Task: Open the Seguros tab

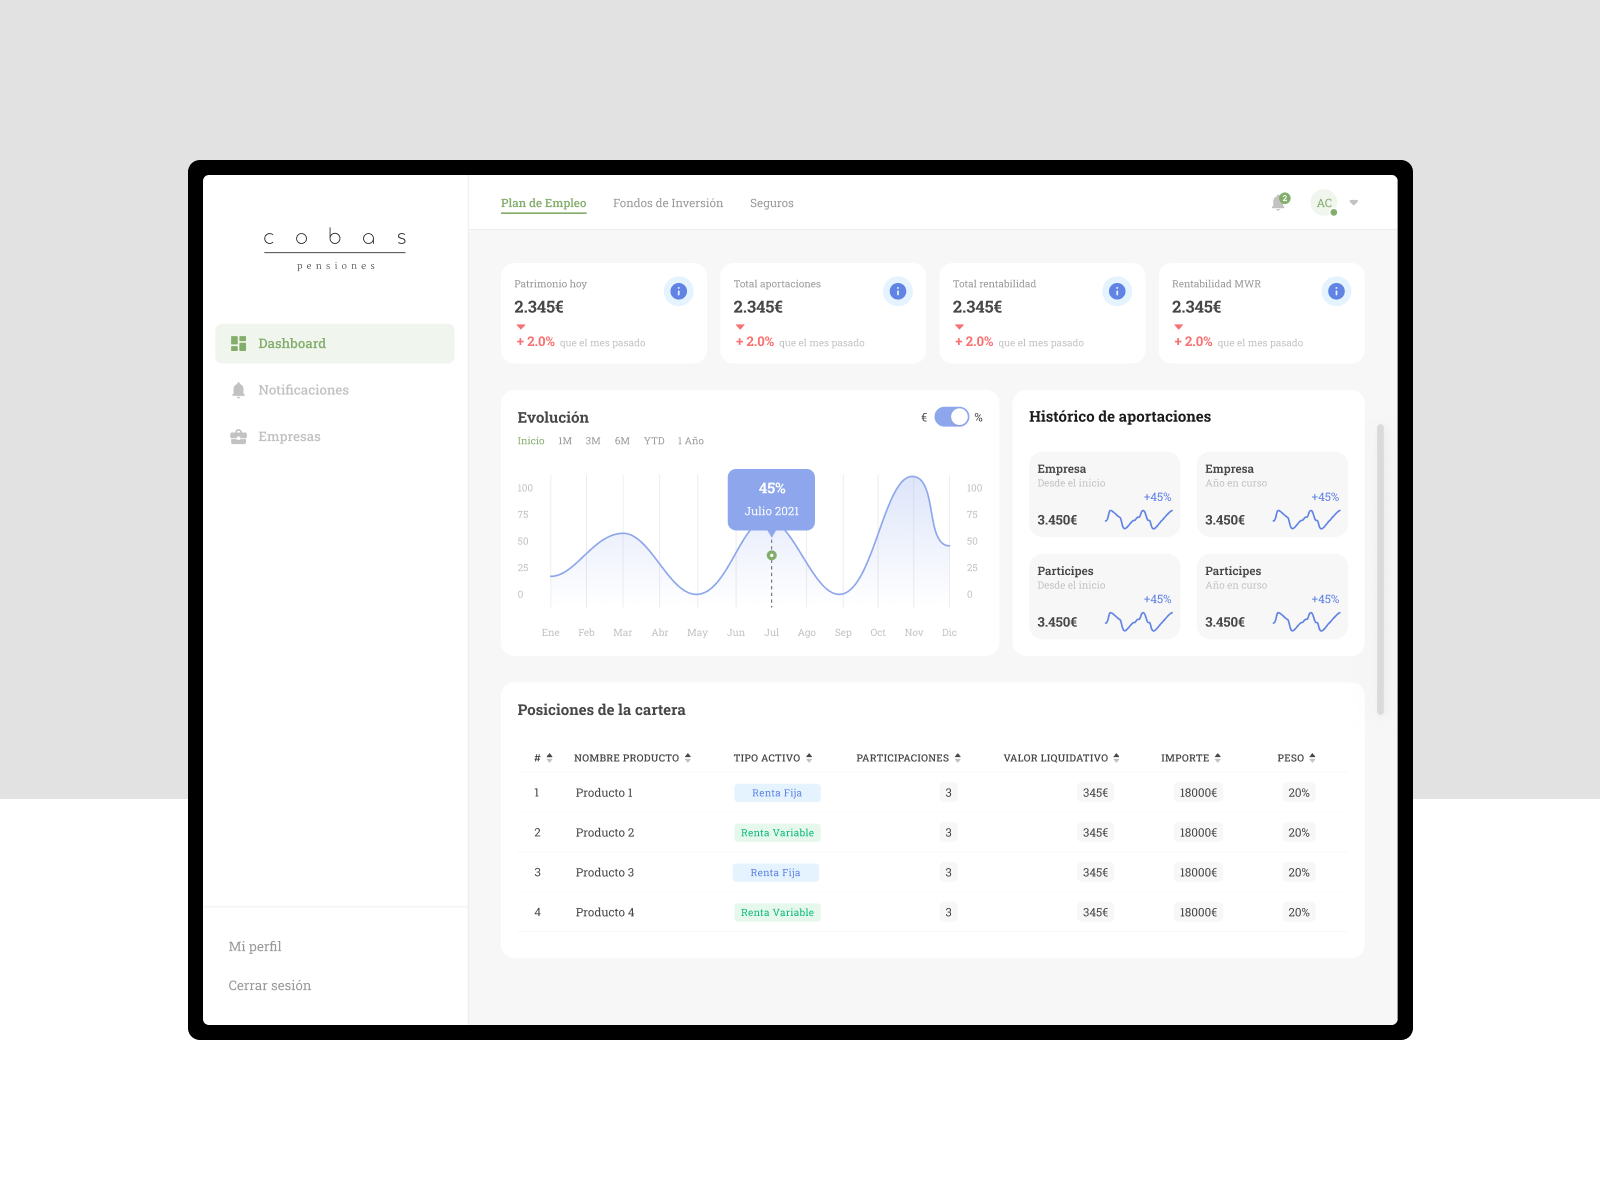Action: tap(772, 203)
